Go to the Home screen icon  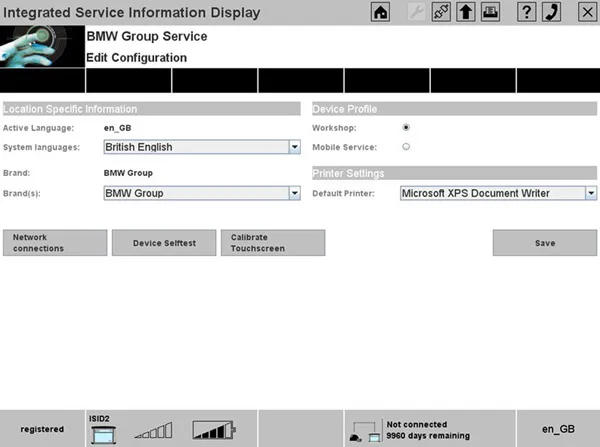tap(380, 12)
